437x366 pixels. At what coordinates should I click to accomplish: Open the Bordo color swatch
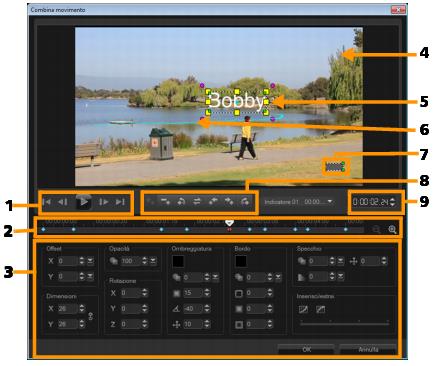click(x=241, y=261)
